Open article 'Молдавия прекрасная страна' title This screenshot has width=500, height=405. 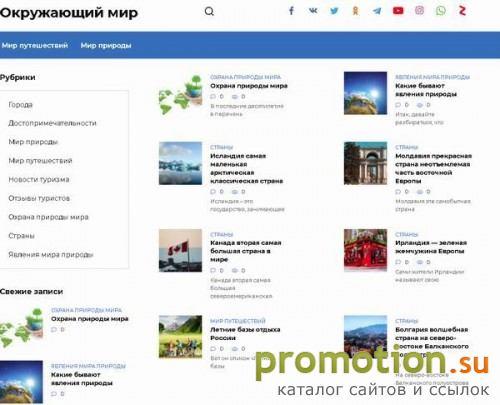pos(433,168)
